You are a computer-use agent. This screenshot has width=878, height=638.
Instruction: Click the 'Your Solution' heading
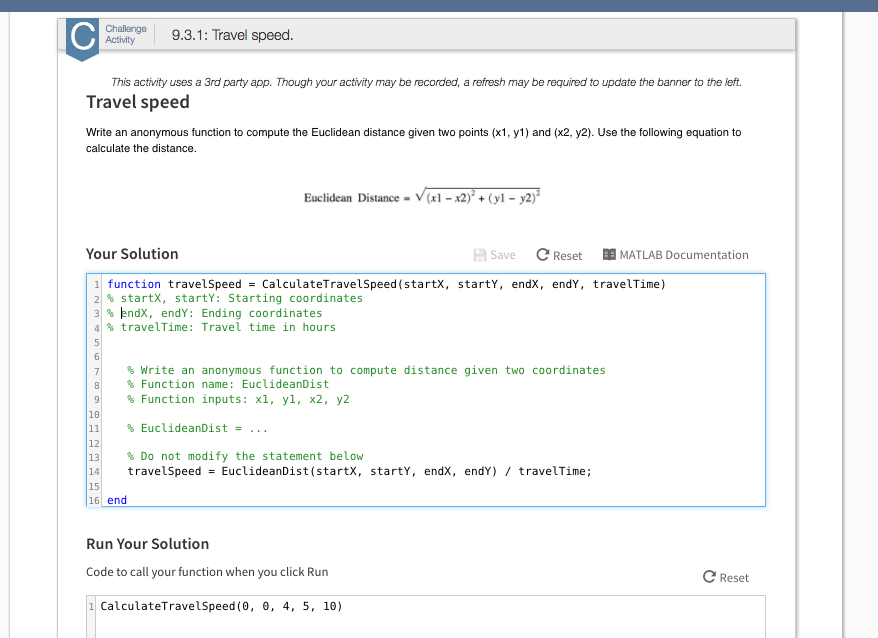tap(132, 254)
